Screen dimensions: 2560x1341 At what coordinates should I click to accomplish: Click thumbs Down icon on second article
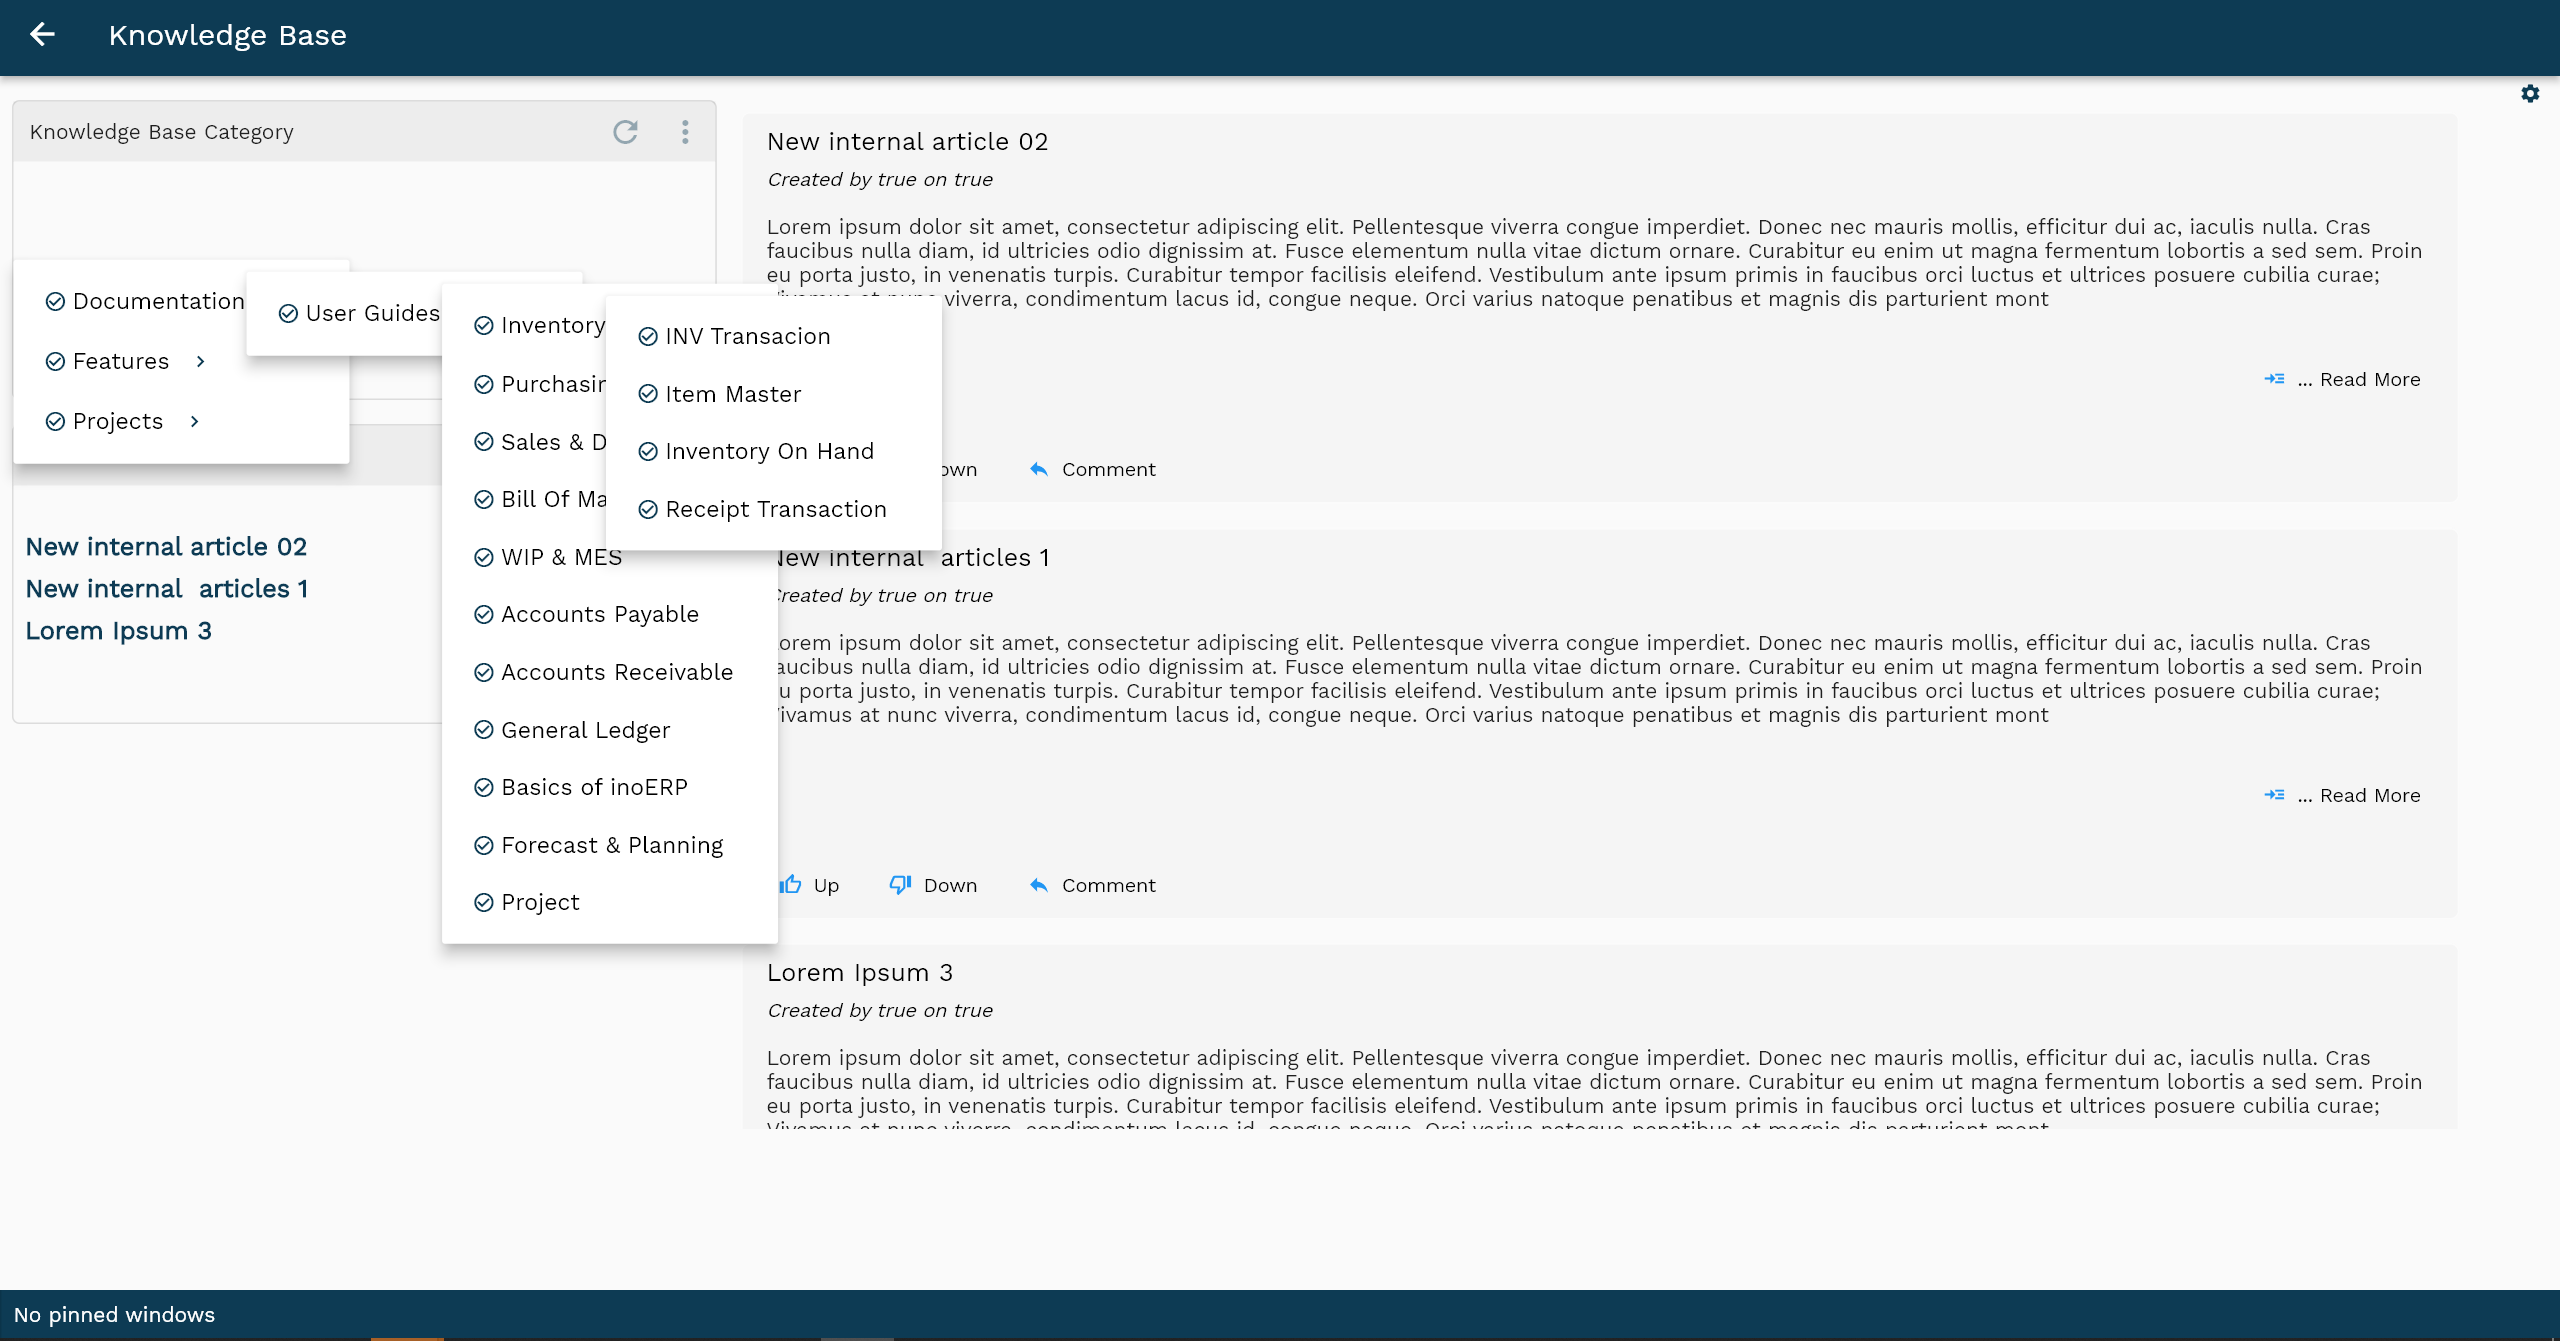click(x=900, y=885)
